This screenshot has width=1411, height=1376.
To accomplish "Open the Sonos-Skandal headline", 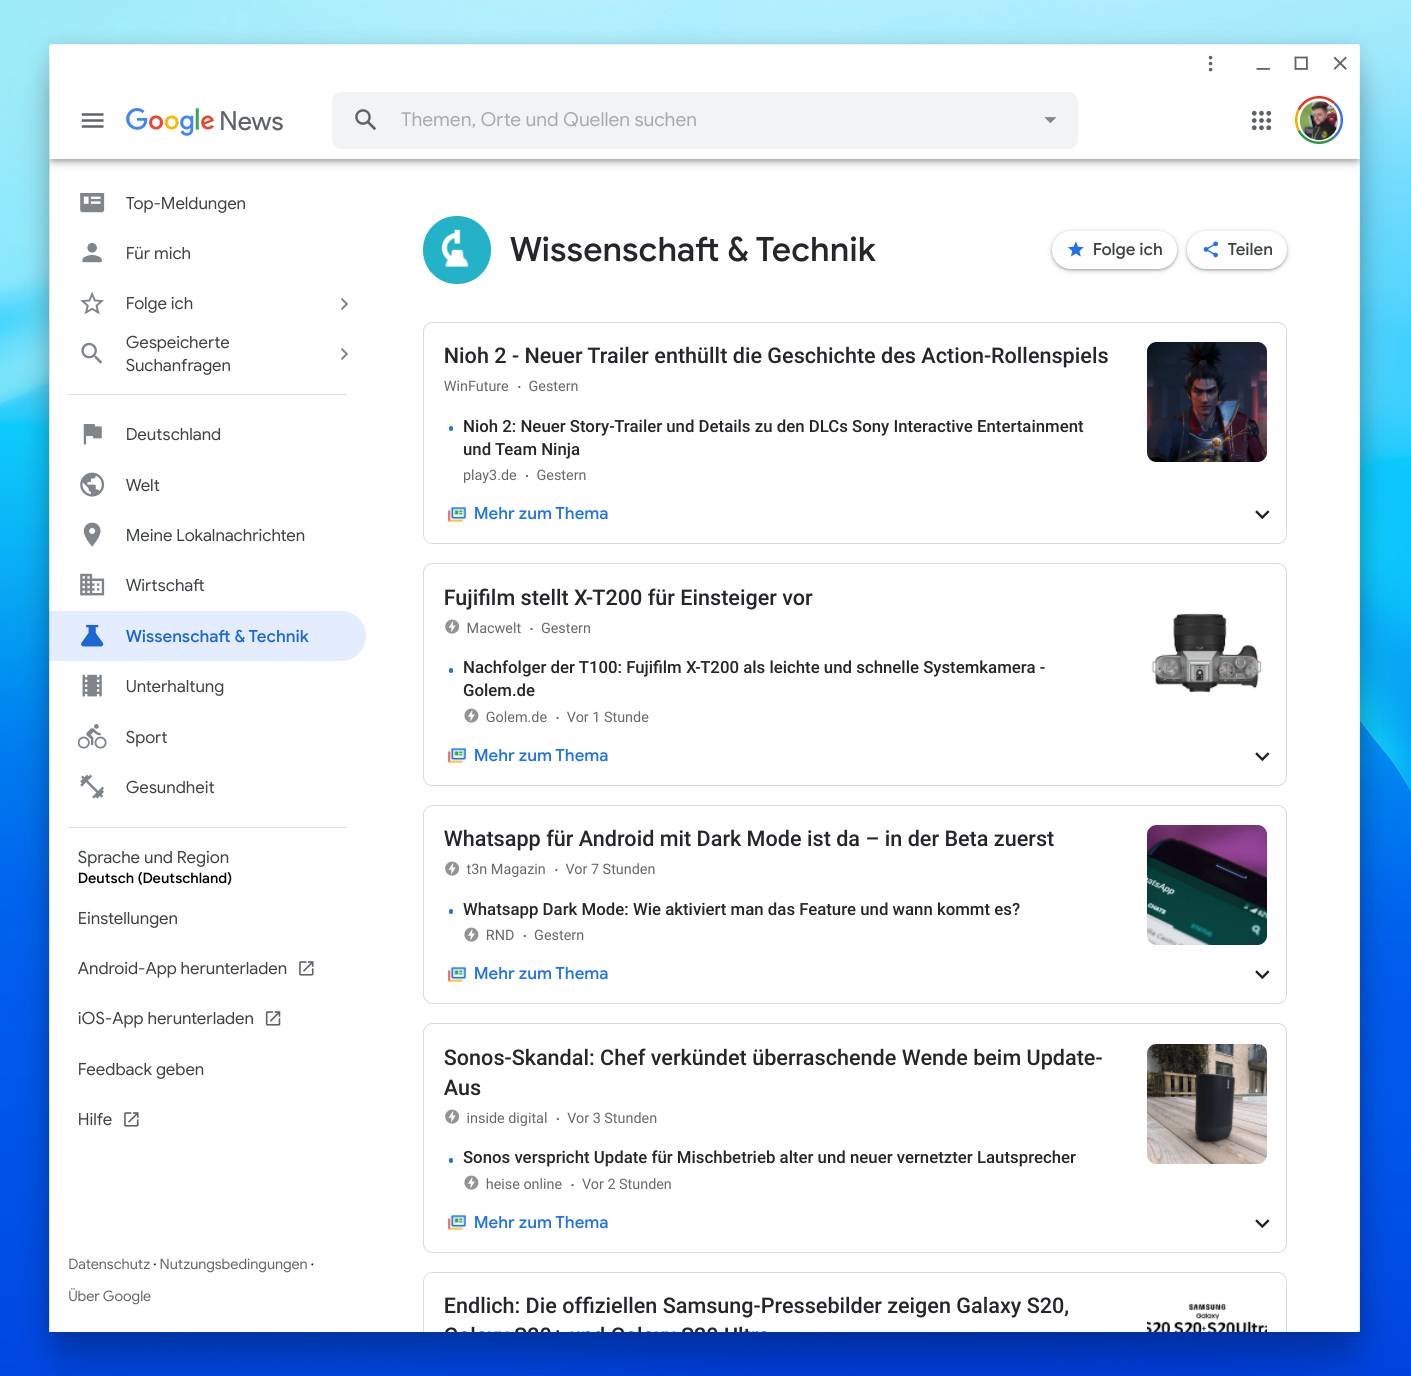I will 773,1072.
